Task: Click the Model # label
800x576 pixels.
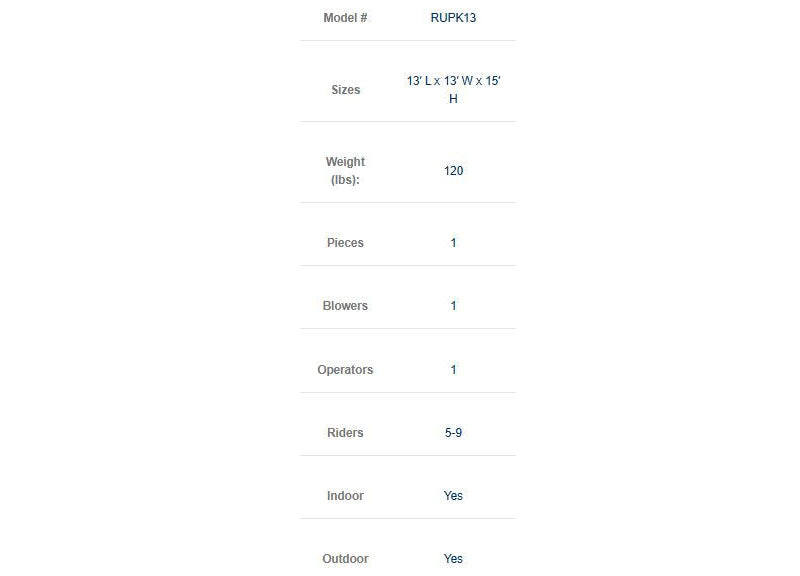Action: pyautogui.click(x=345, y=18)
